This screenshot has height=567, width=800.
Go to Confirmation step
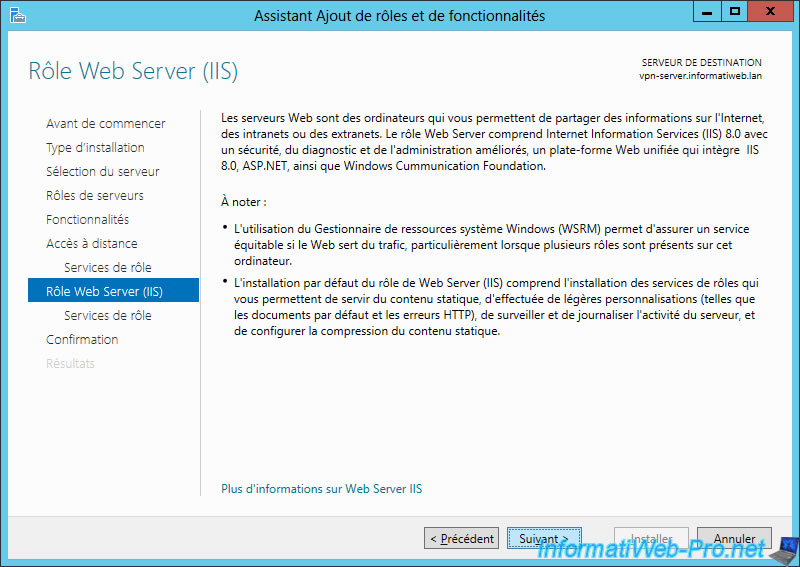pos(82,339)
